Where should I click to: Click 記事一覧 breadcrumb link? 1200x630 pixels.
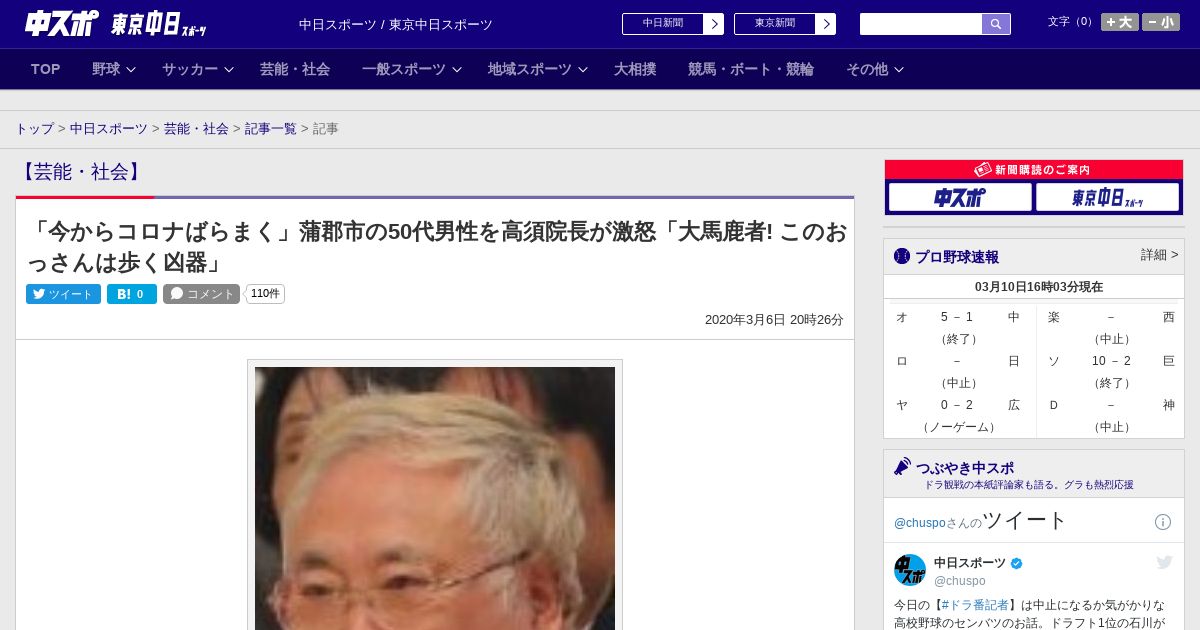(x=271, y=129)
